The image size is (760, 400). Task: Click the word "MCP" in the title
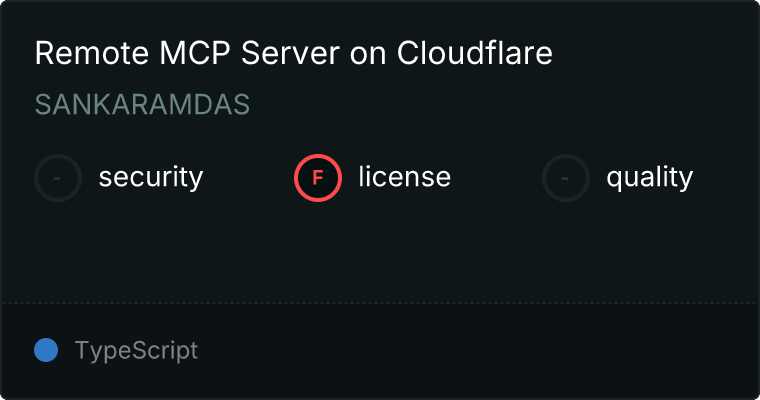point(180,54)
